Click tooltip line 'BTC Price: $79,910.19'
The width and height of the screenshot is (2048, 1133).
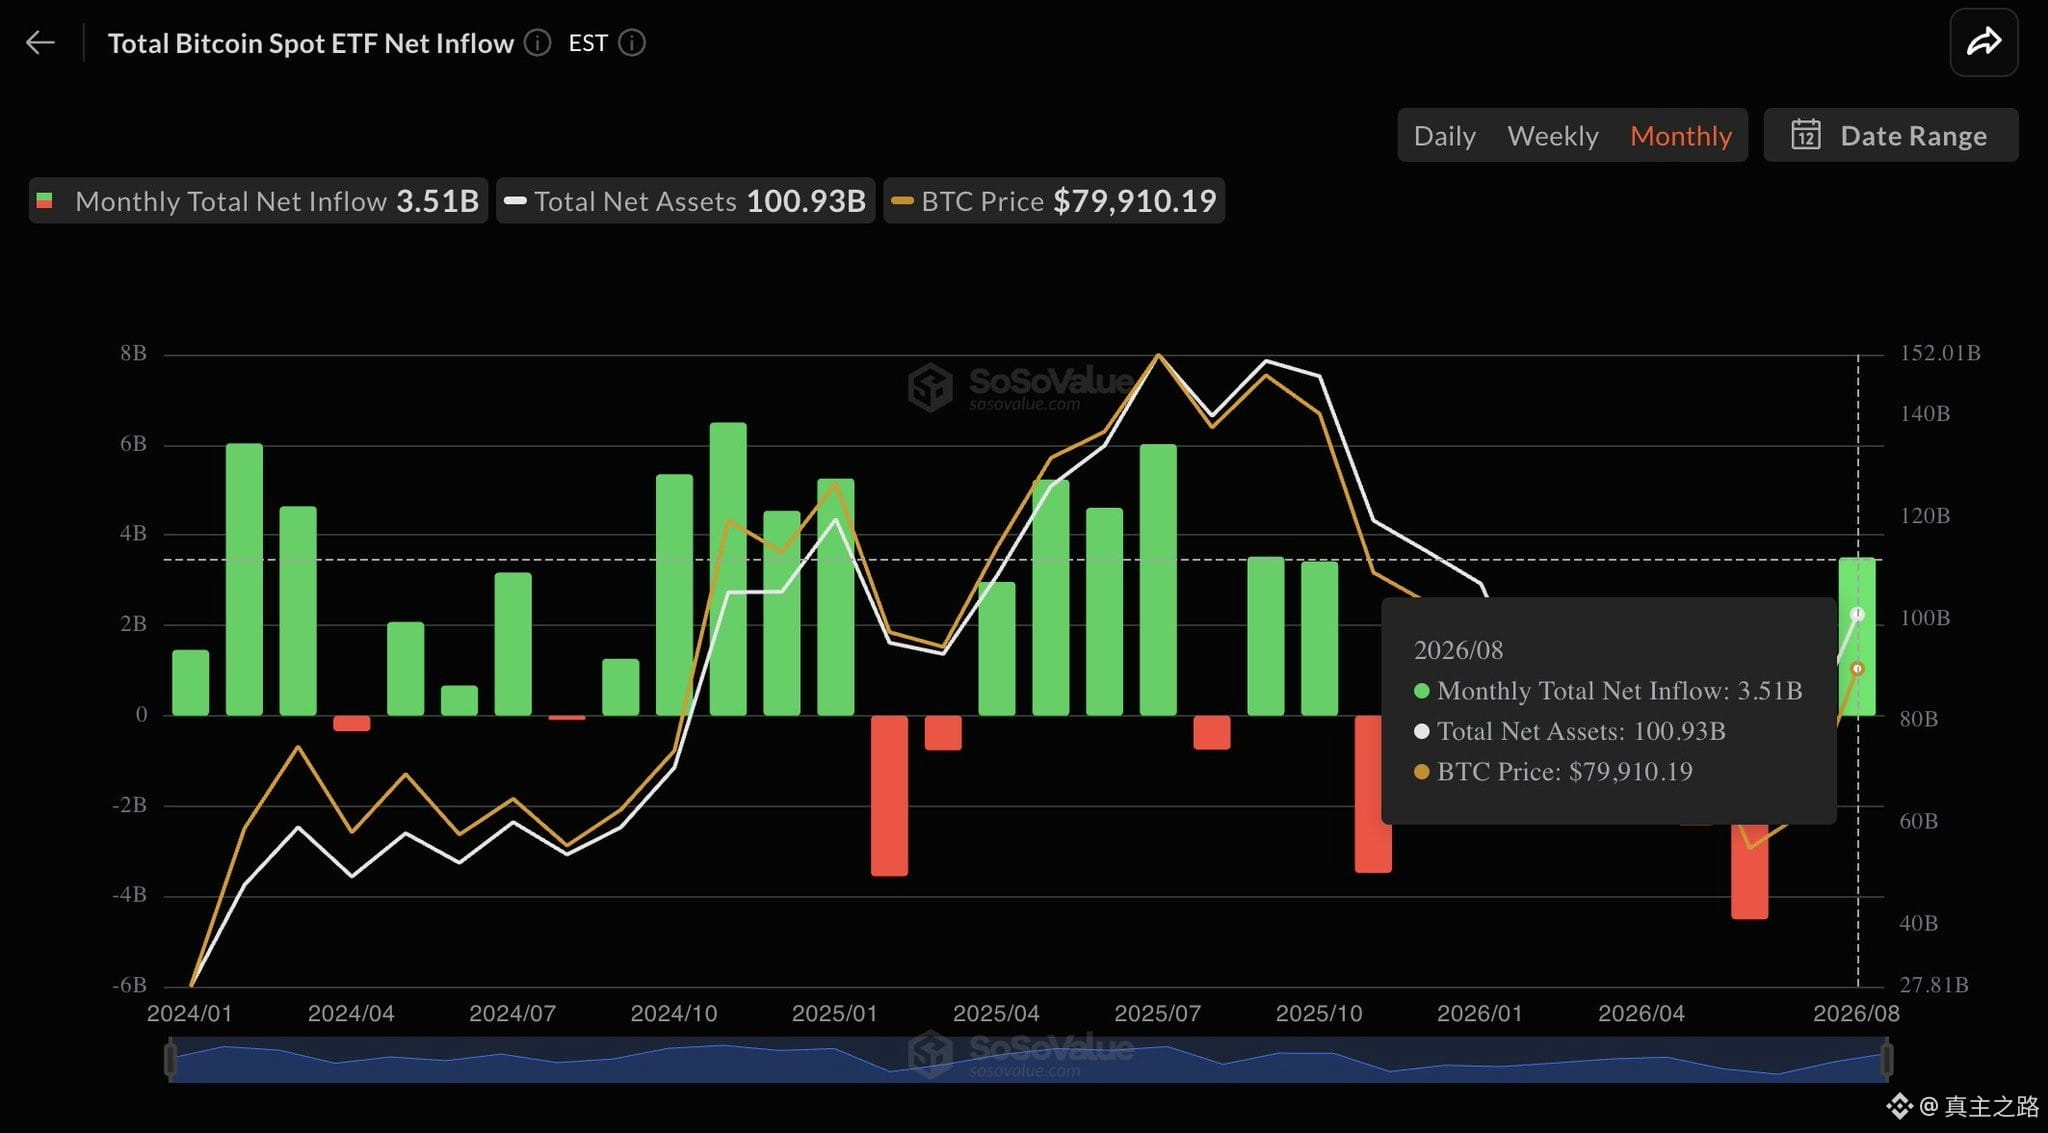[x=1553, y=771]
